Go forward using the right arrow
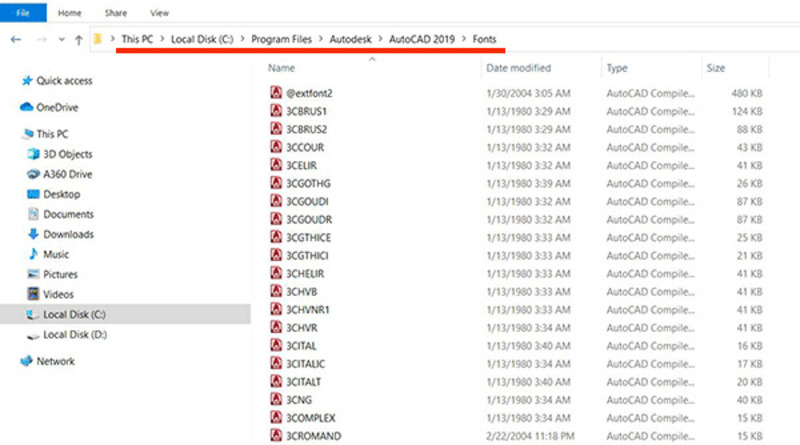The image size is (800, 445). tap(41, 39)
